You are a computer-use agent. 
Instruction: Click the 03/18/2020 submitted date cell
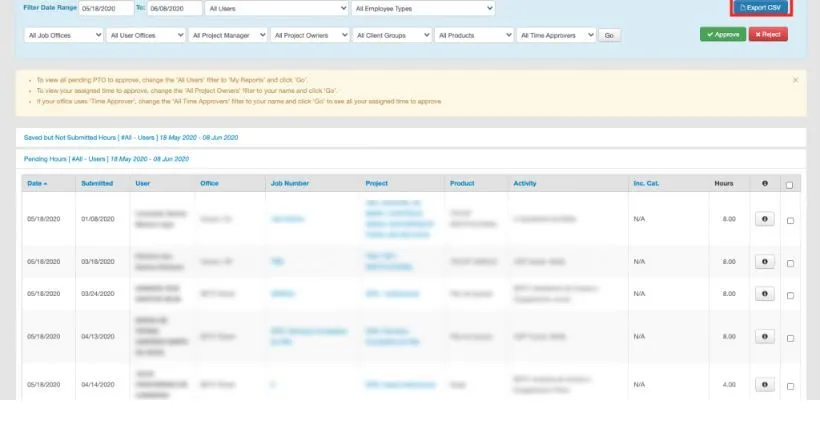click(98, 261)
